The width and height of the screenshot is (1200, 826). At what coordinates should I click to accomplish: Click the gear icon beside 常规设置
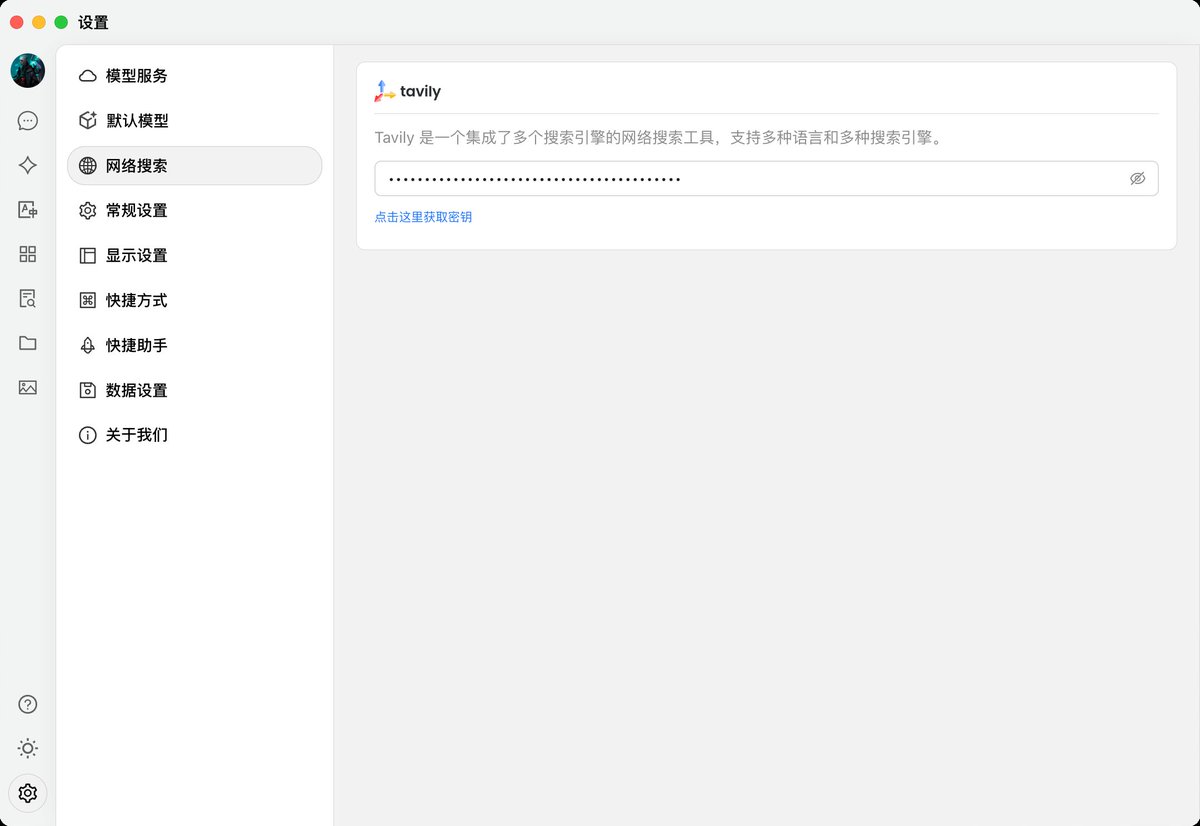pos(88,211)
